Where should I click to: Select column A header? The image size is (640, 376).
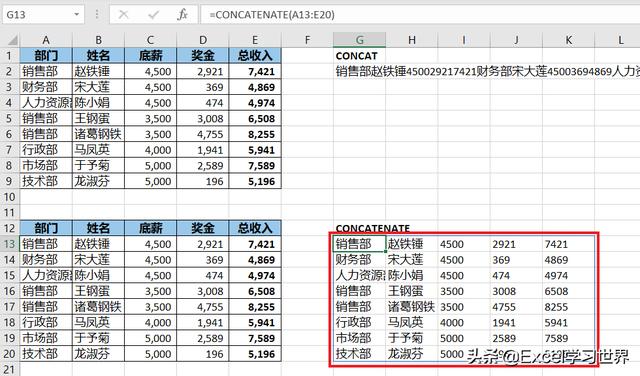point(46,40)
